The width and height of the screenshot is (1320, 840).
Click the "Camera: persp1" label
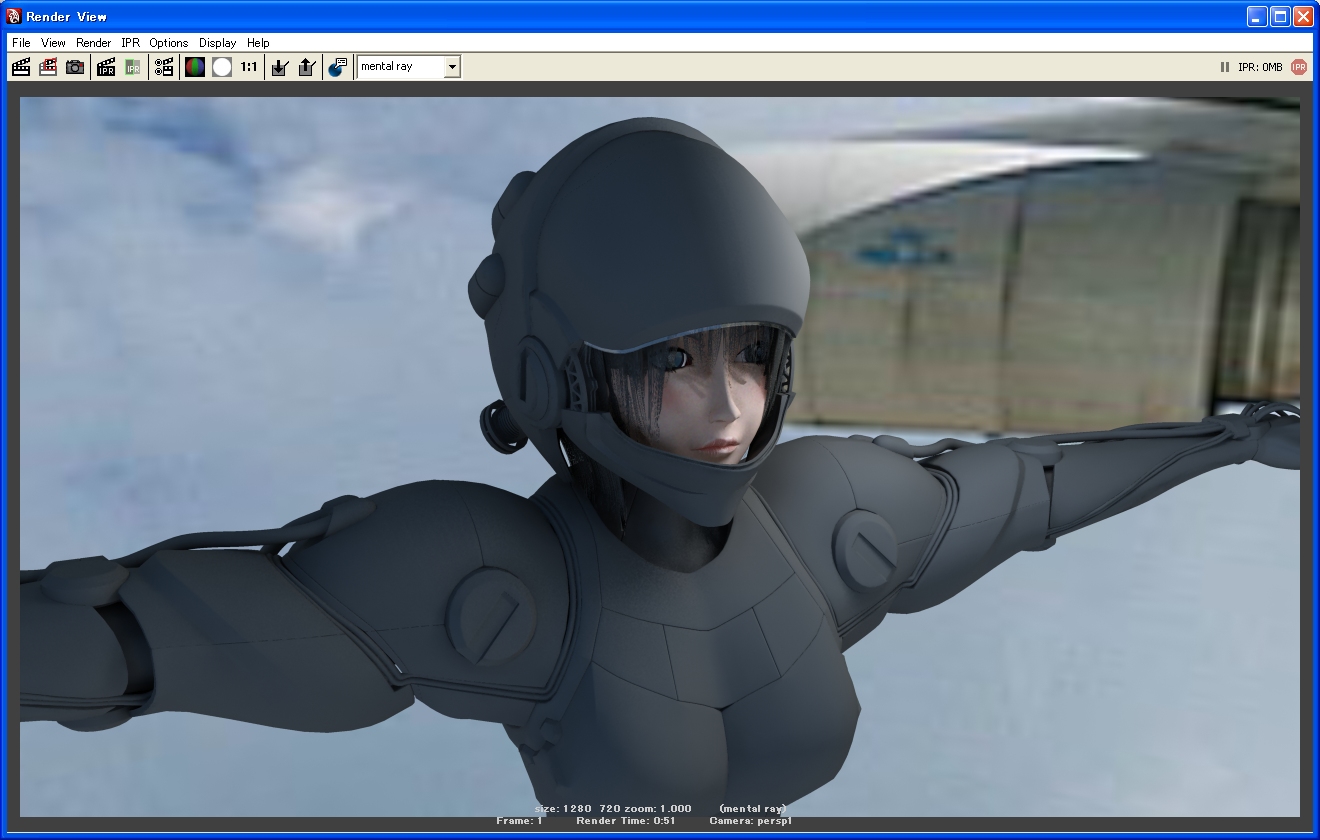(x=750, y=821)
